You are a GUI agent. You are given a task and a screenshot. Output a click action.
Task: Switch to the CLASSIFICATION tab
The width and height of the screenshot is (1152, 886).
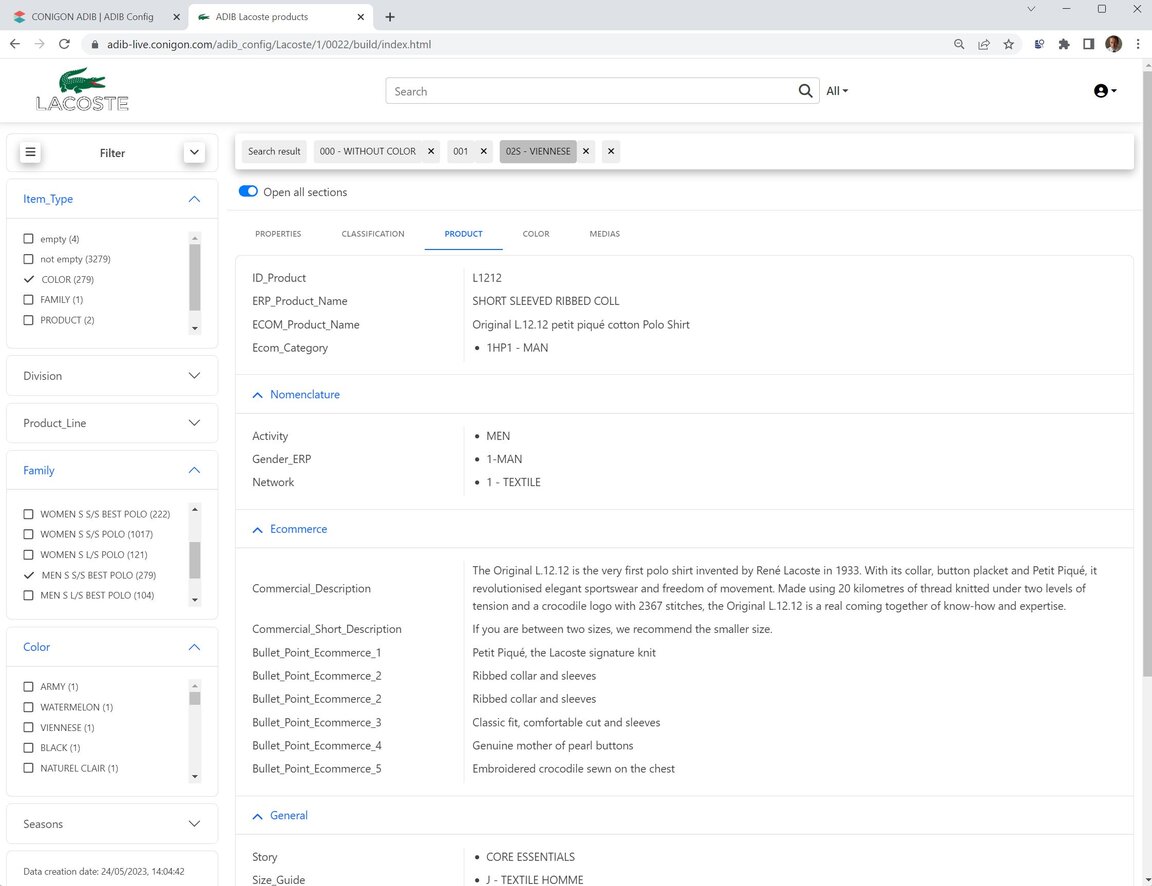coord(372,234)
